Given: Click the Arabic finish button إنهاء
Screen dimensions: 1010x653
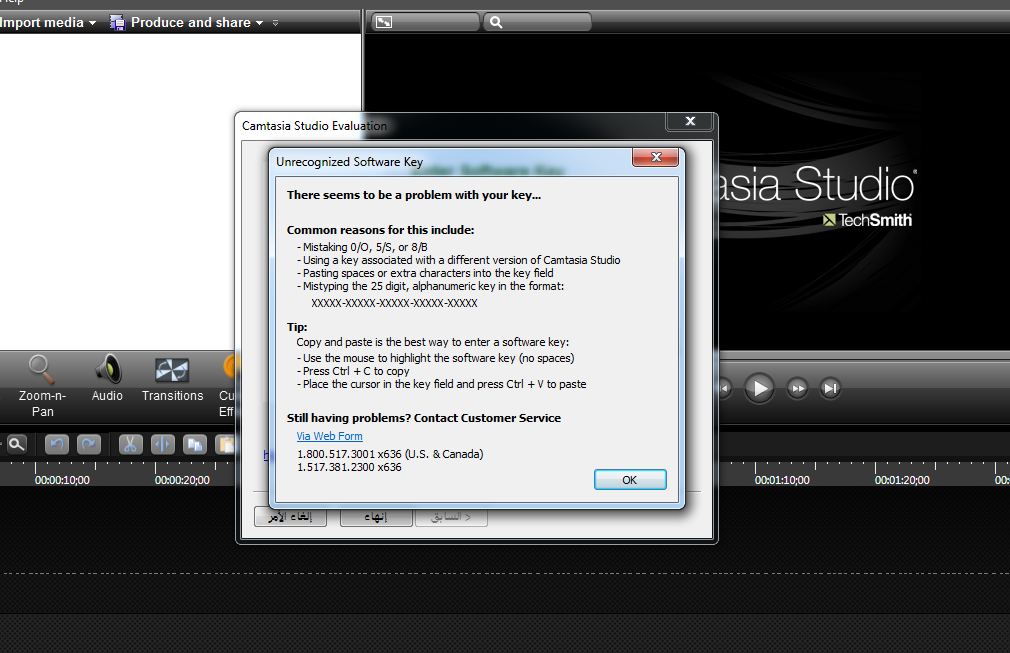Looking at the screenshot, I should pyautogui.click(x=376, y=516).
